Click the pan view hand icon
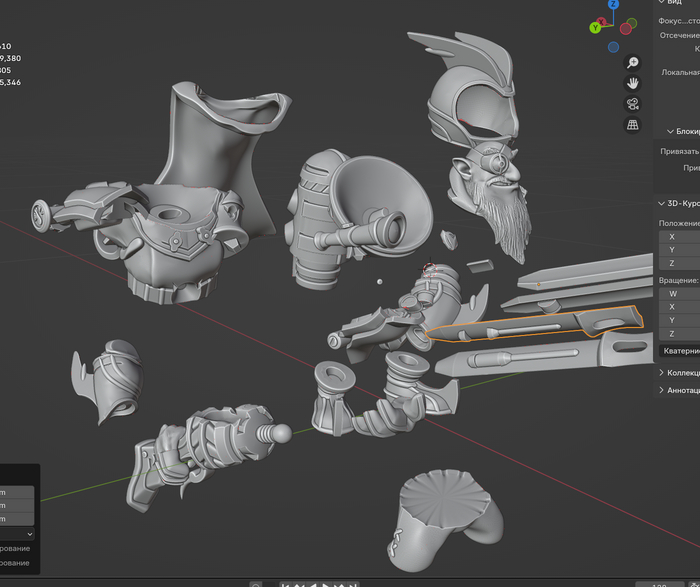Viewport: 700px width, 587px height. (633, 83)
